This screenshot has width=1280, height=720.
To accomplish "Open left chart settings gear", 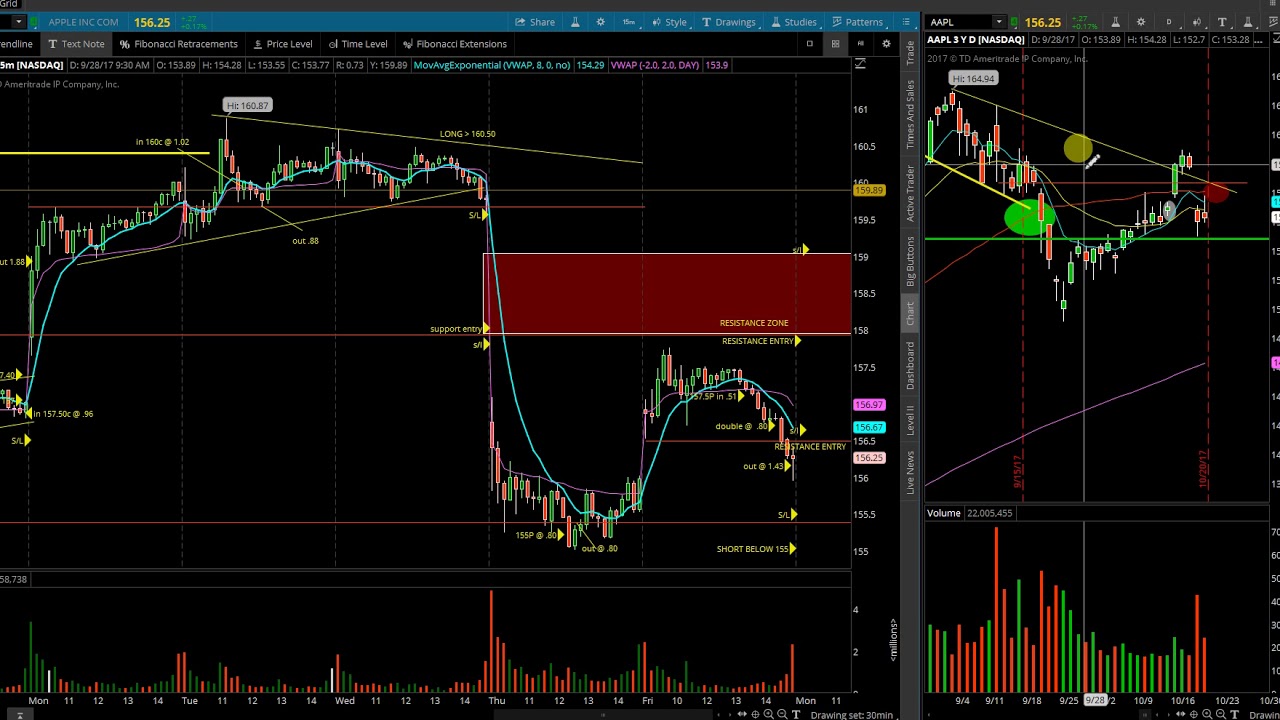I will point(600,22).
